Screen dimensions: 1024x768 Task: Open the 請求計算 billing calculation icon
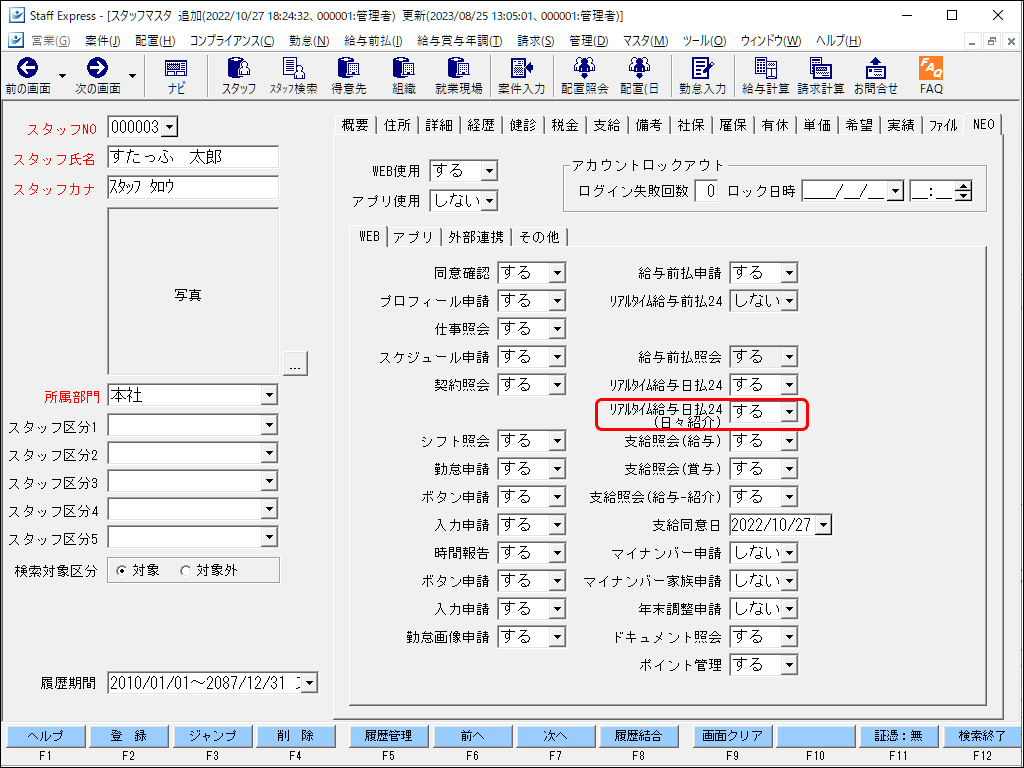pyautogui.click(x=821, y=74)
